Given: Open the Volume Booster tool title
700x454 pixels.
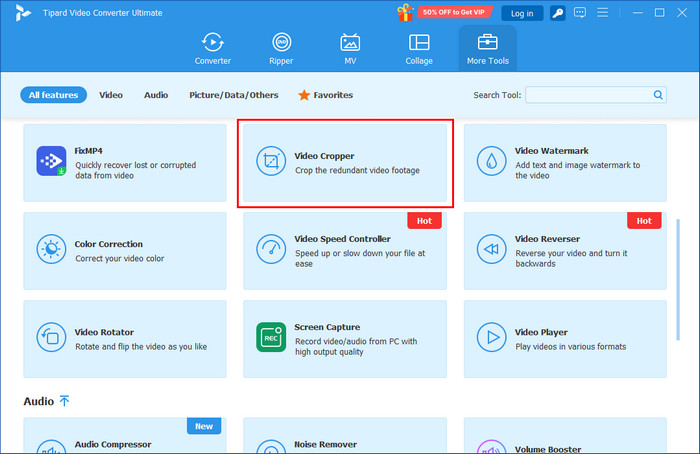Looking at the screenshot, I should click(x=548, y=449).
